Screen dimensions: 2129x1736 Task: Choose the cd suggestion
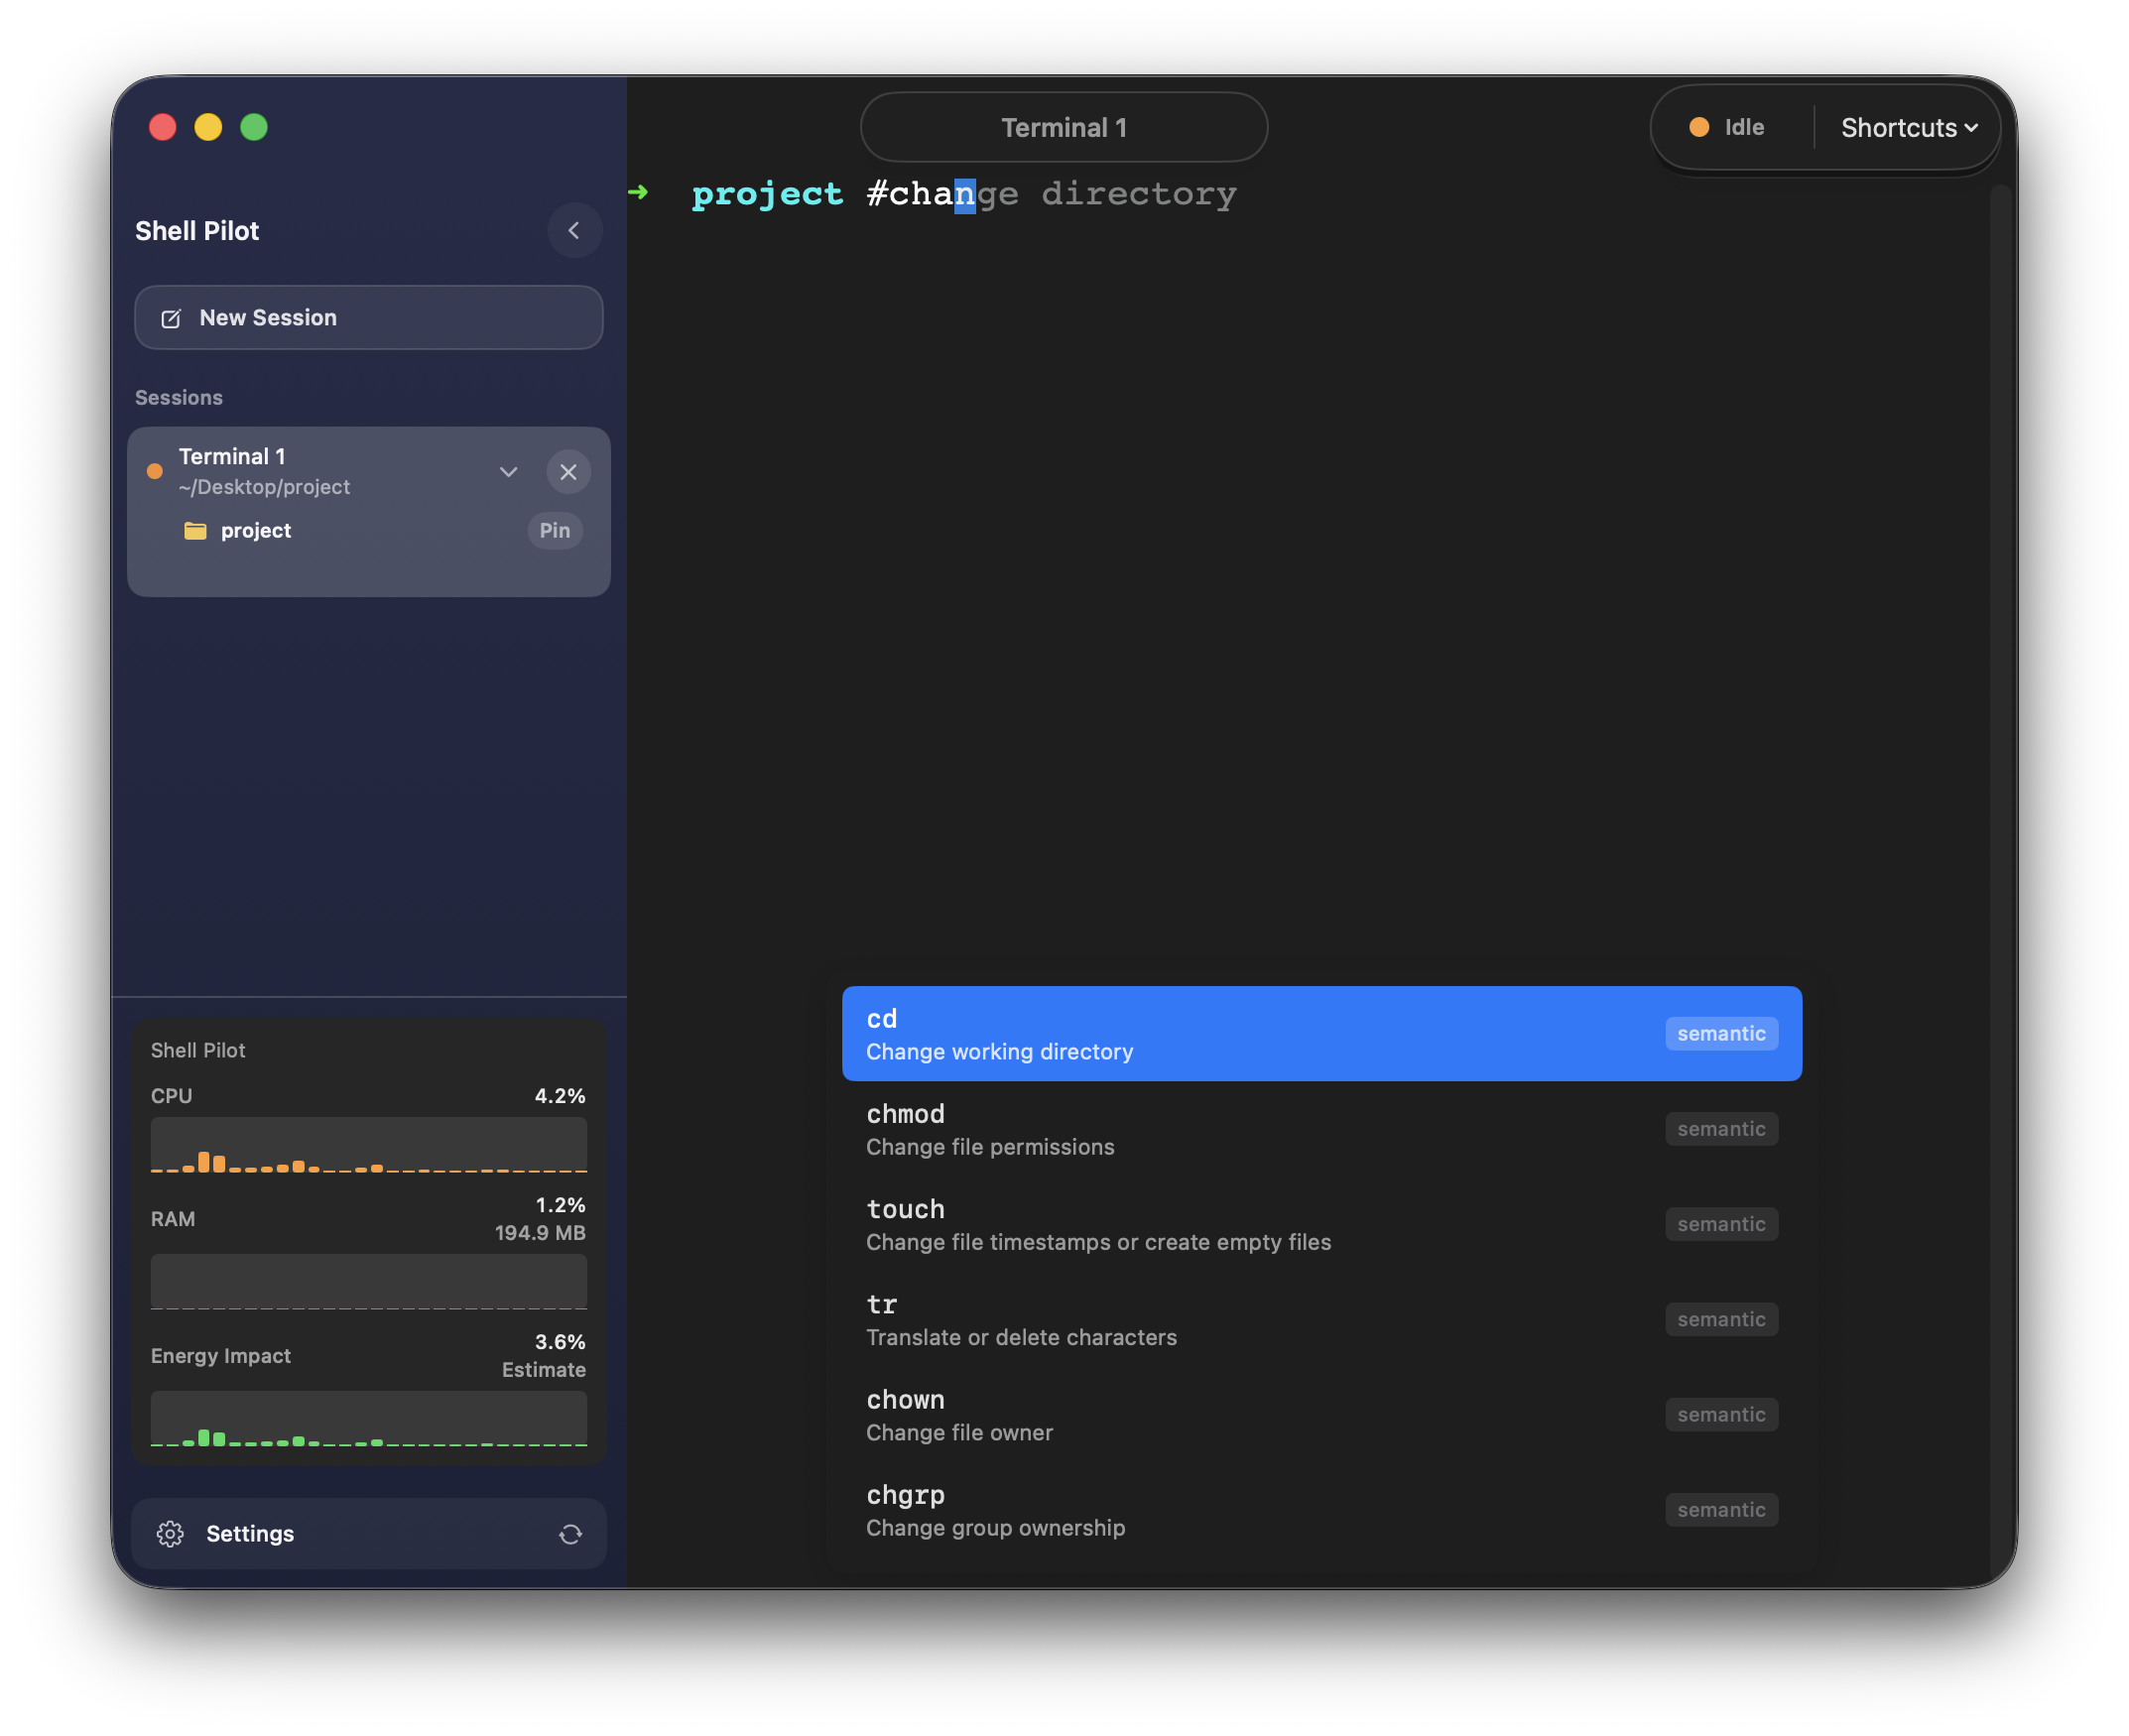(x=1322, y=1034)
